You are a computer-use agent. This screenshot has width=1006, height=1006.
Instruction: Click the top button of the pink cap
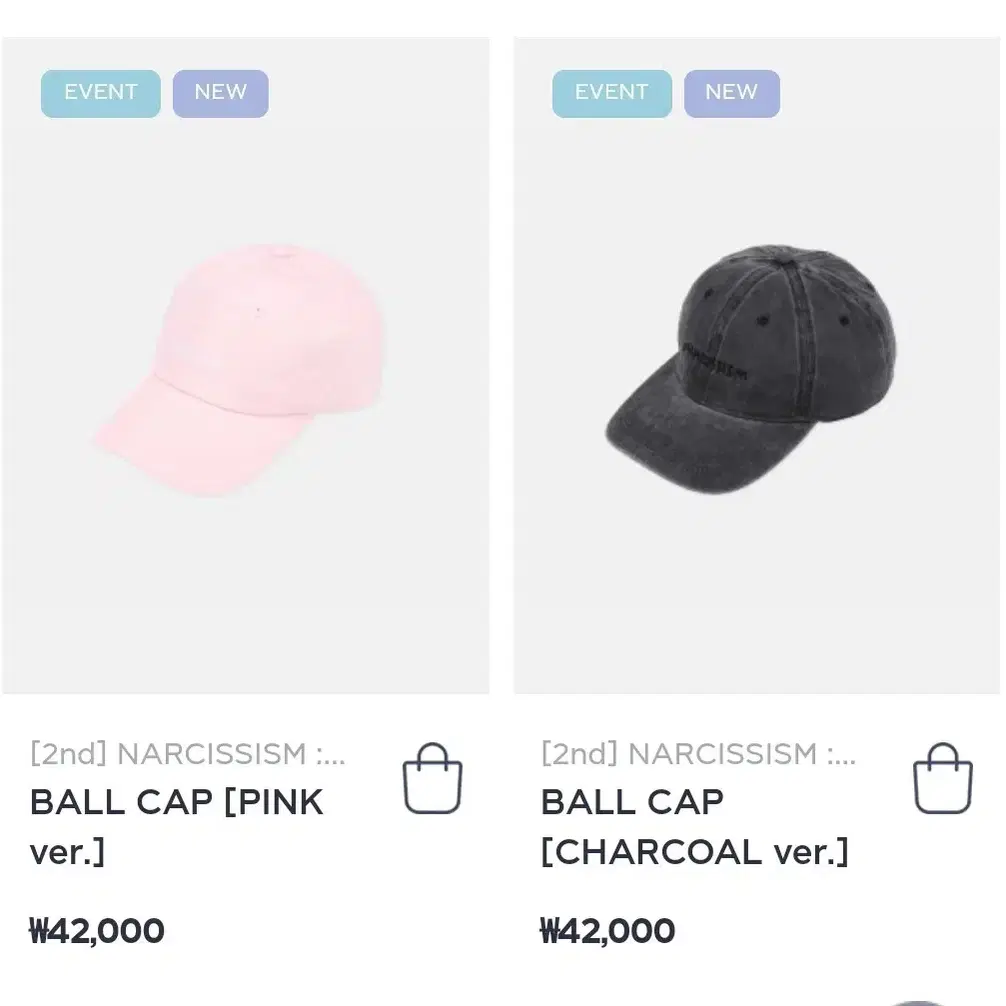(282, 250)
